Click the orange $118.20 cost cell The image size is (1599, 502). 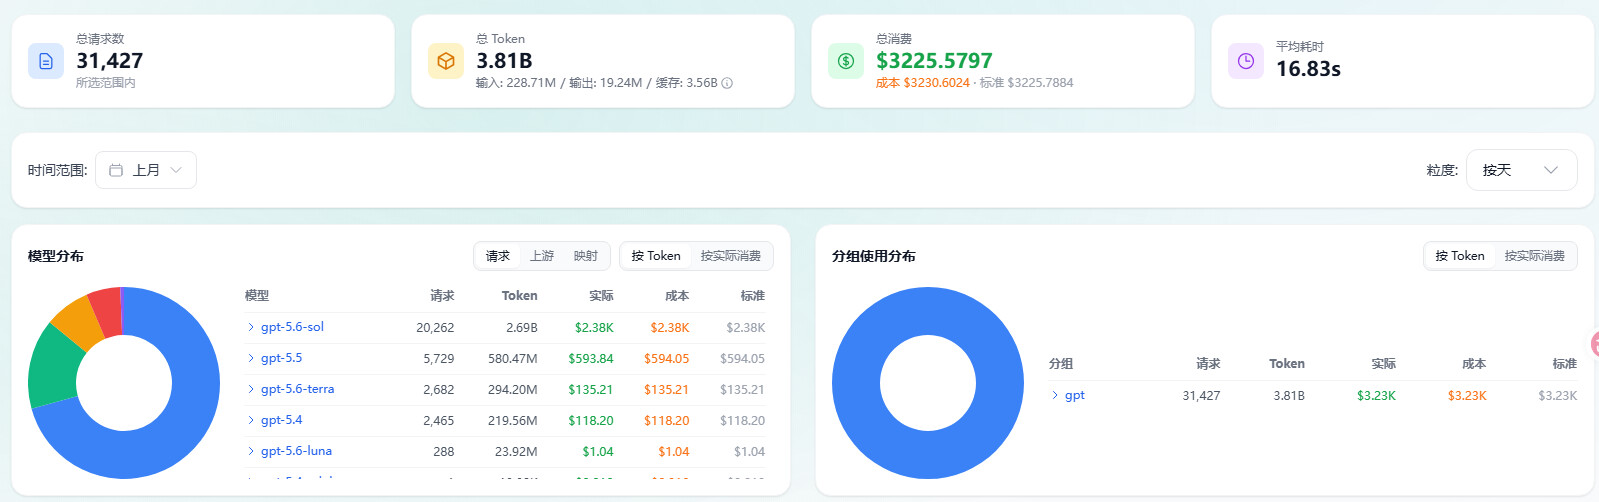coord(667,420)
